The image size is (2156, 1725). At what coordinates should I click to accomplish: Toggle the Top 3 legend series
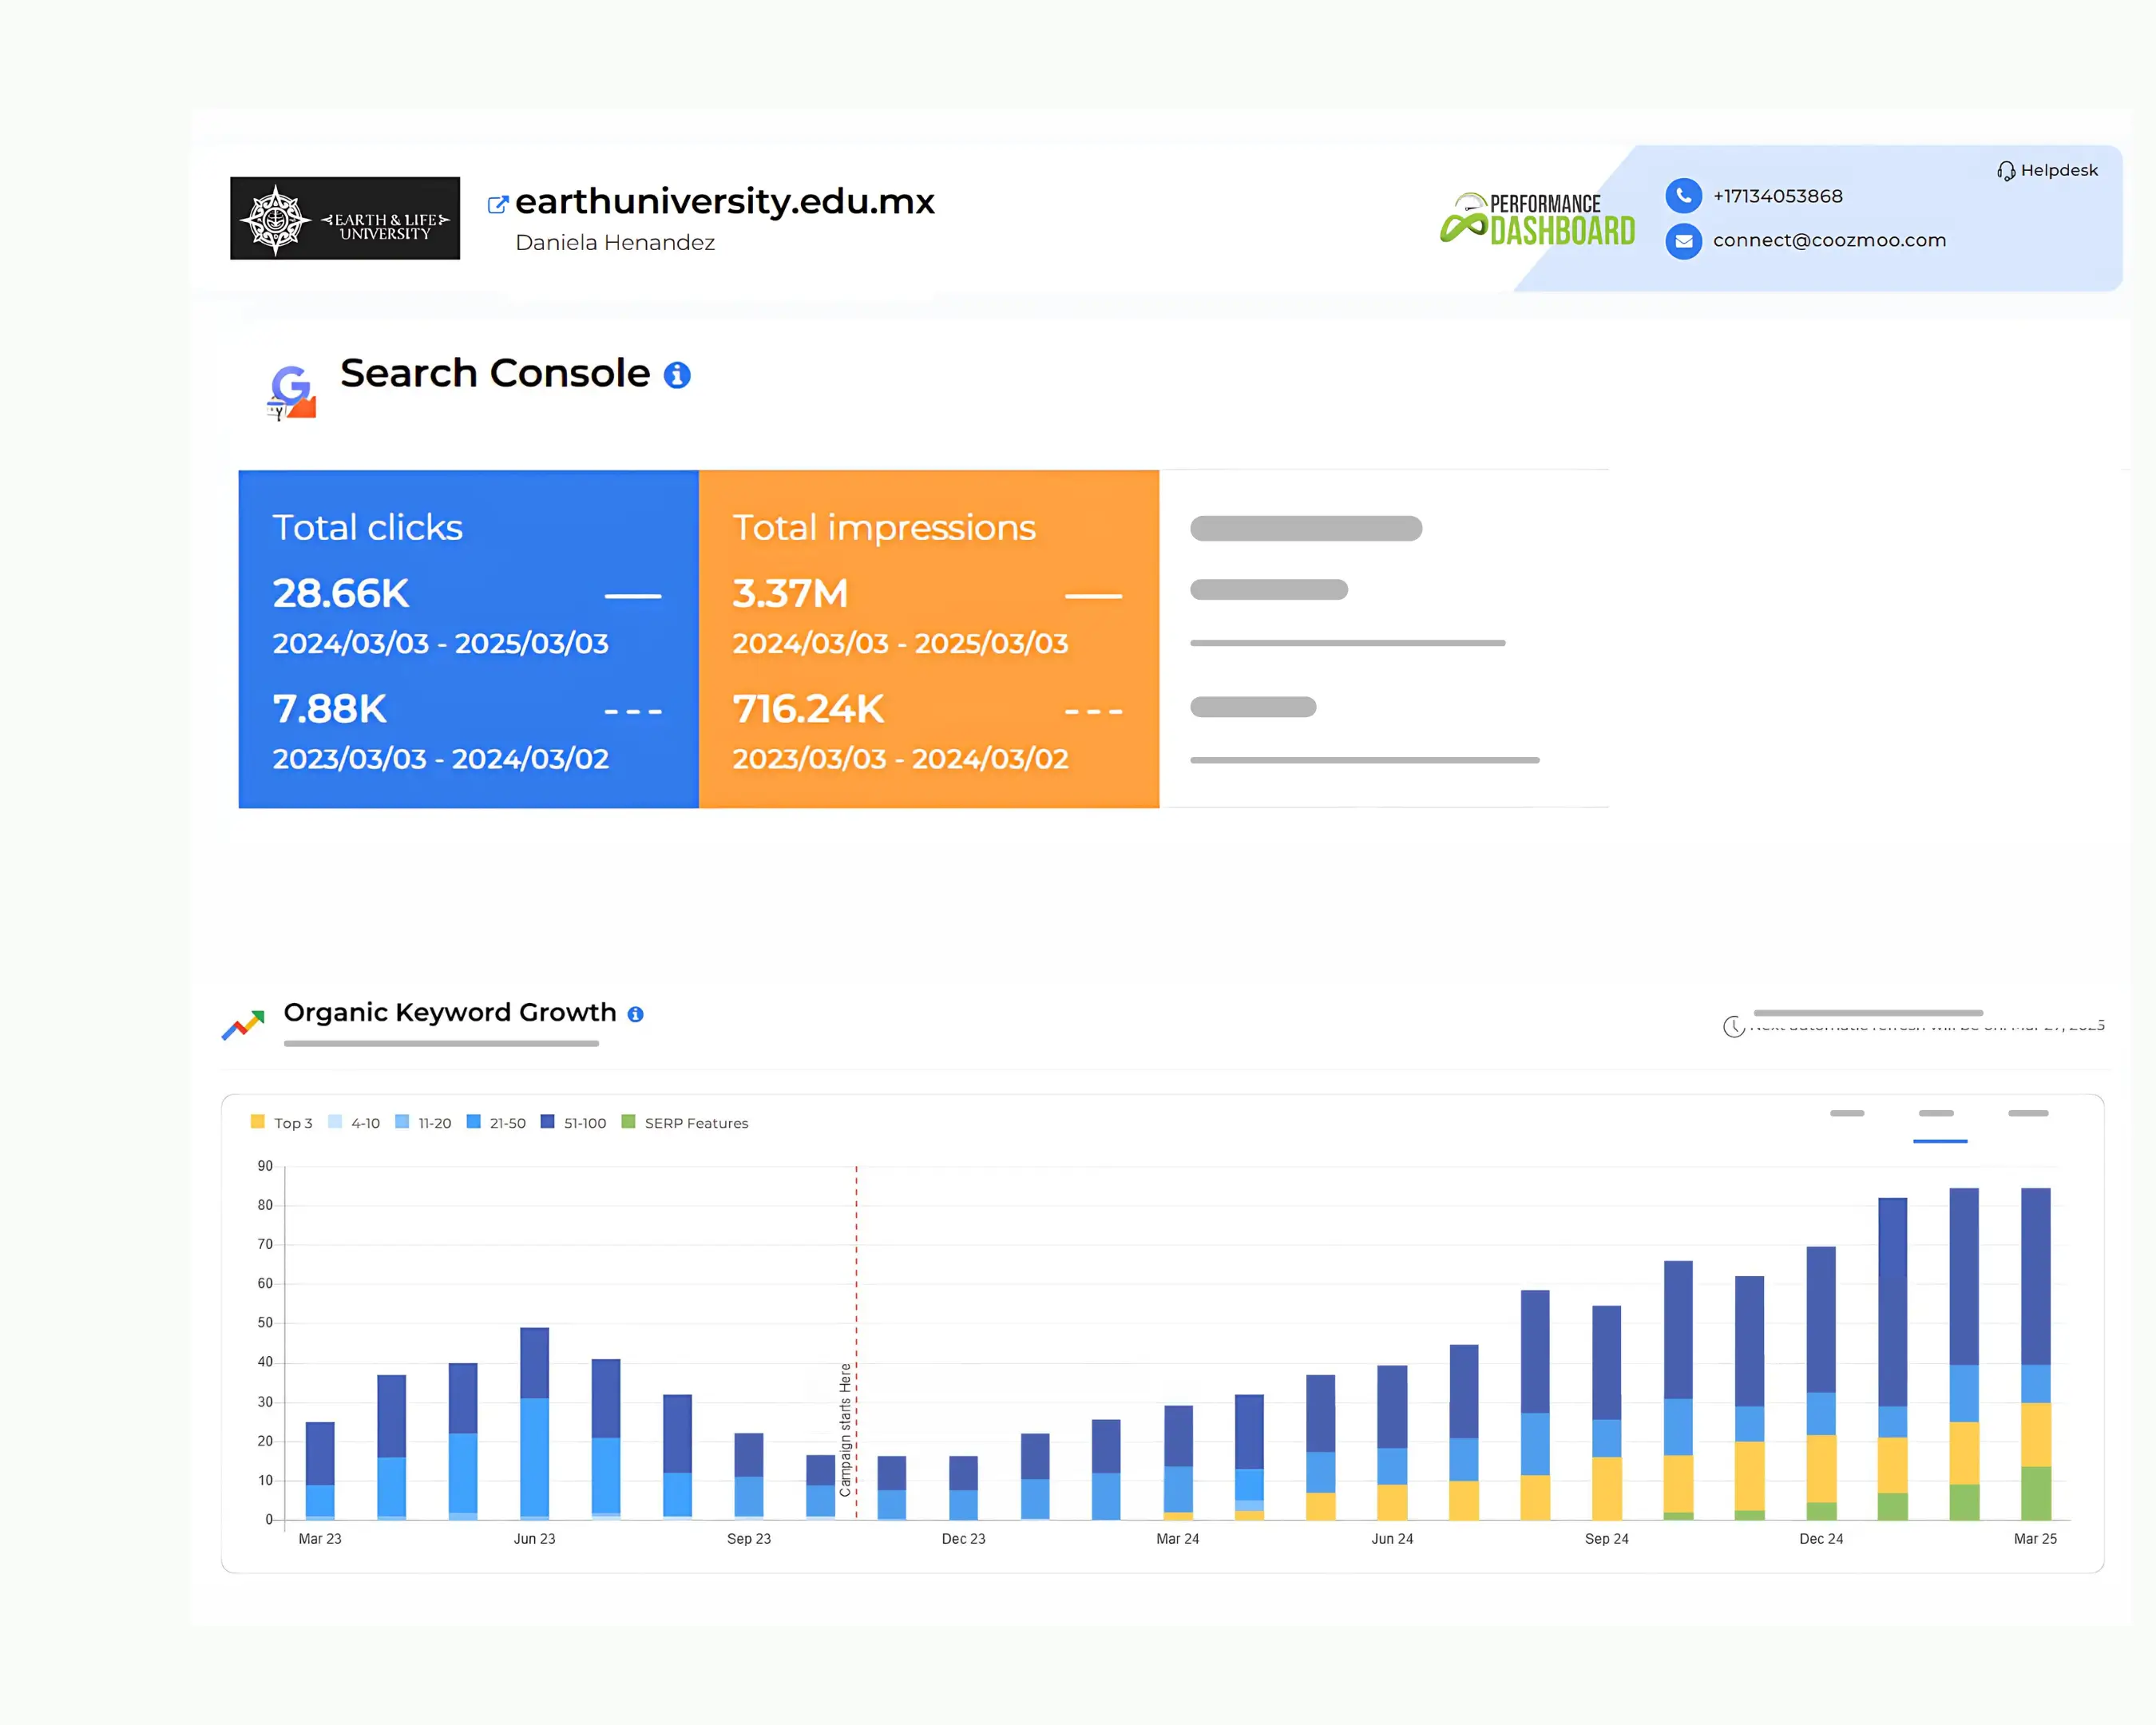(x=281, y=1123)
